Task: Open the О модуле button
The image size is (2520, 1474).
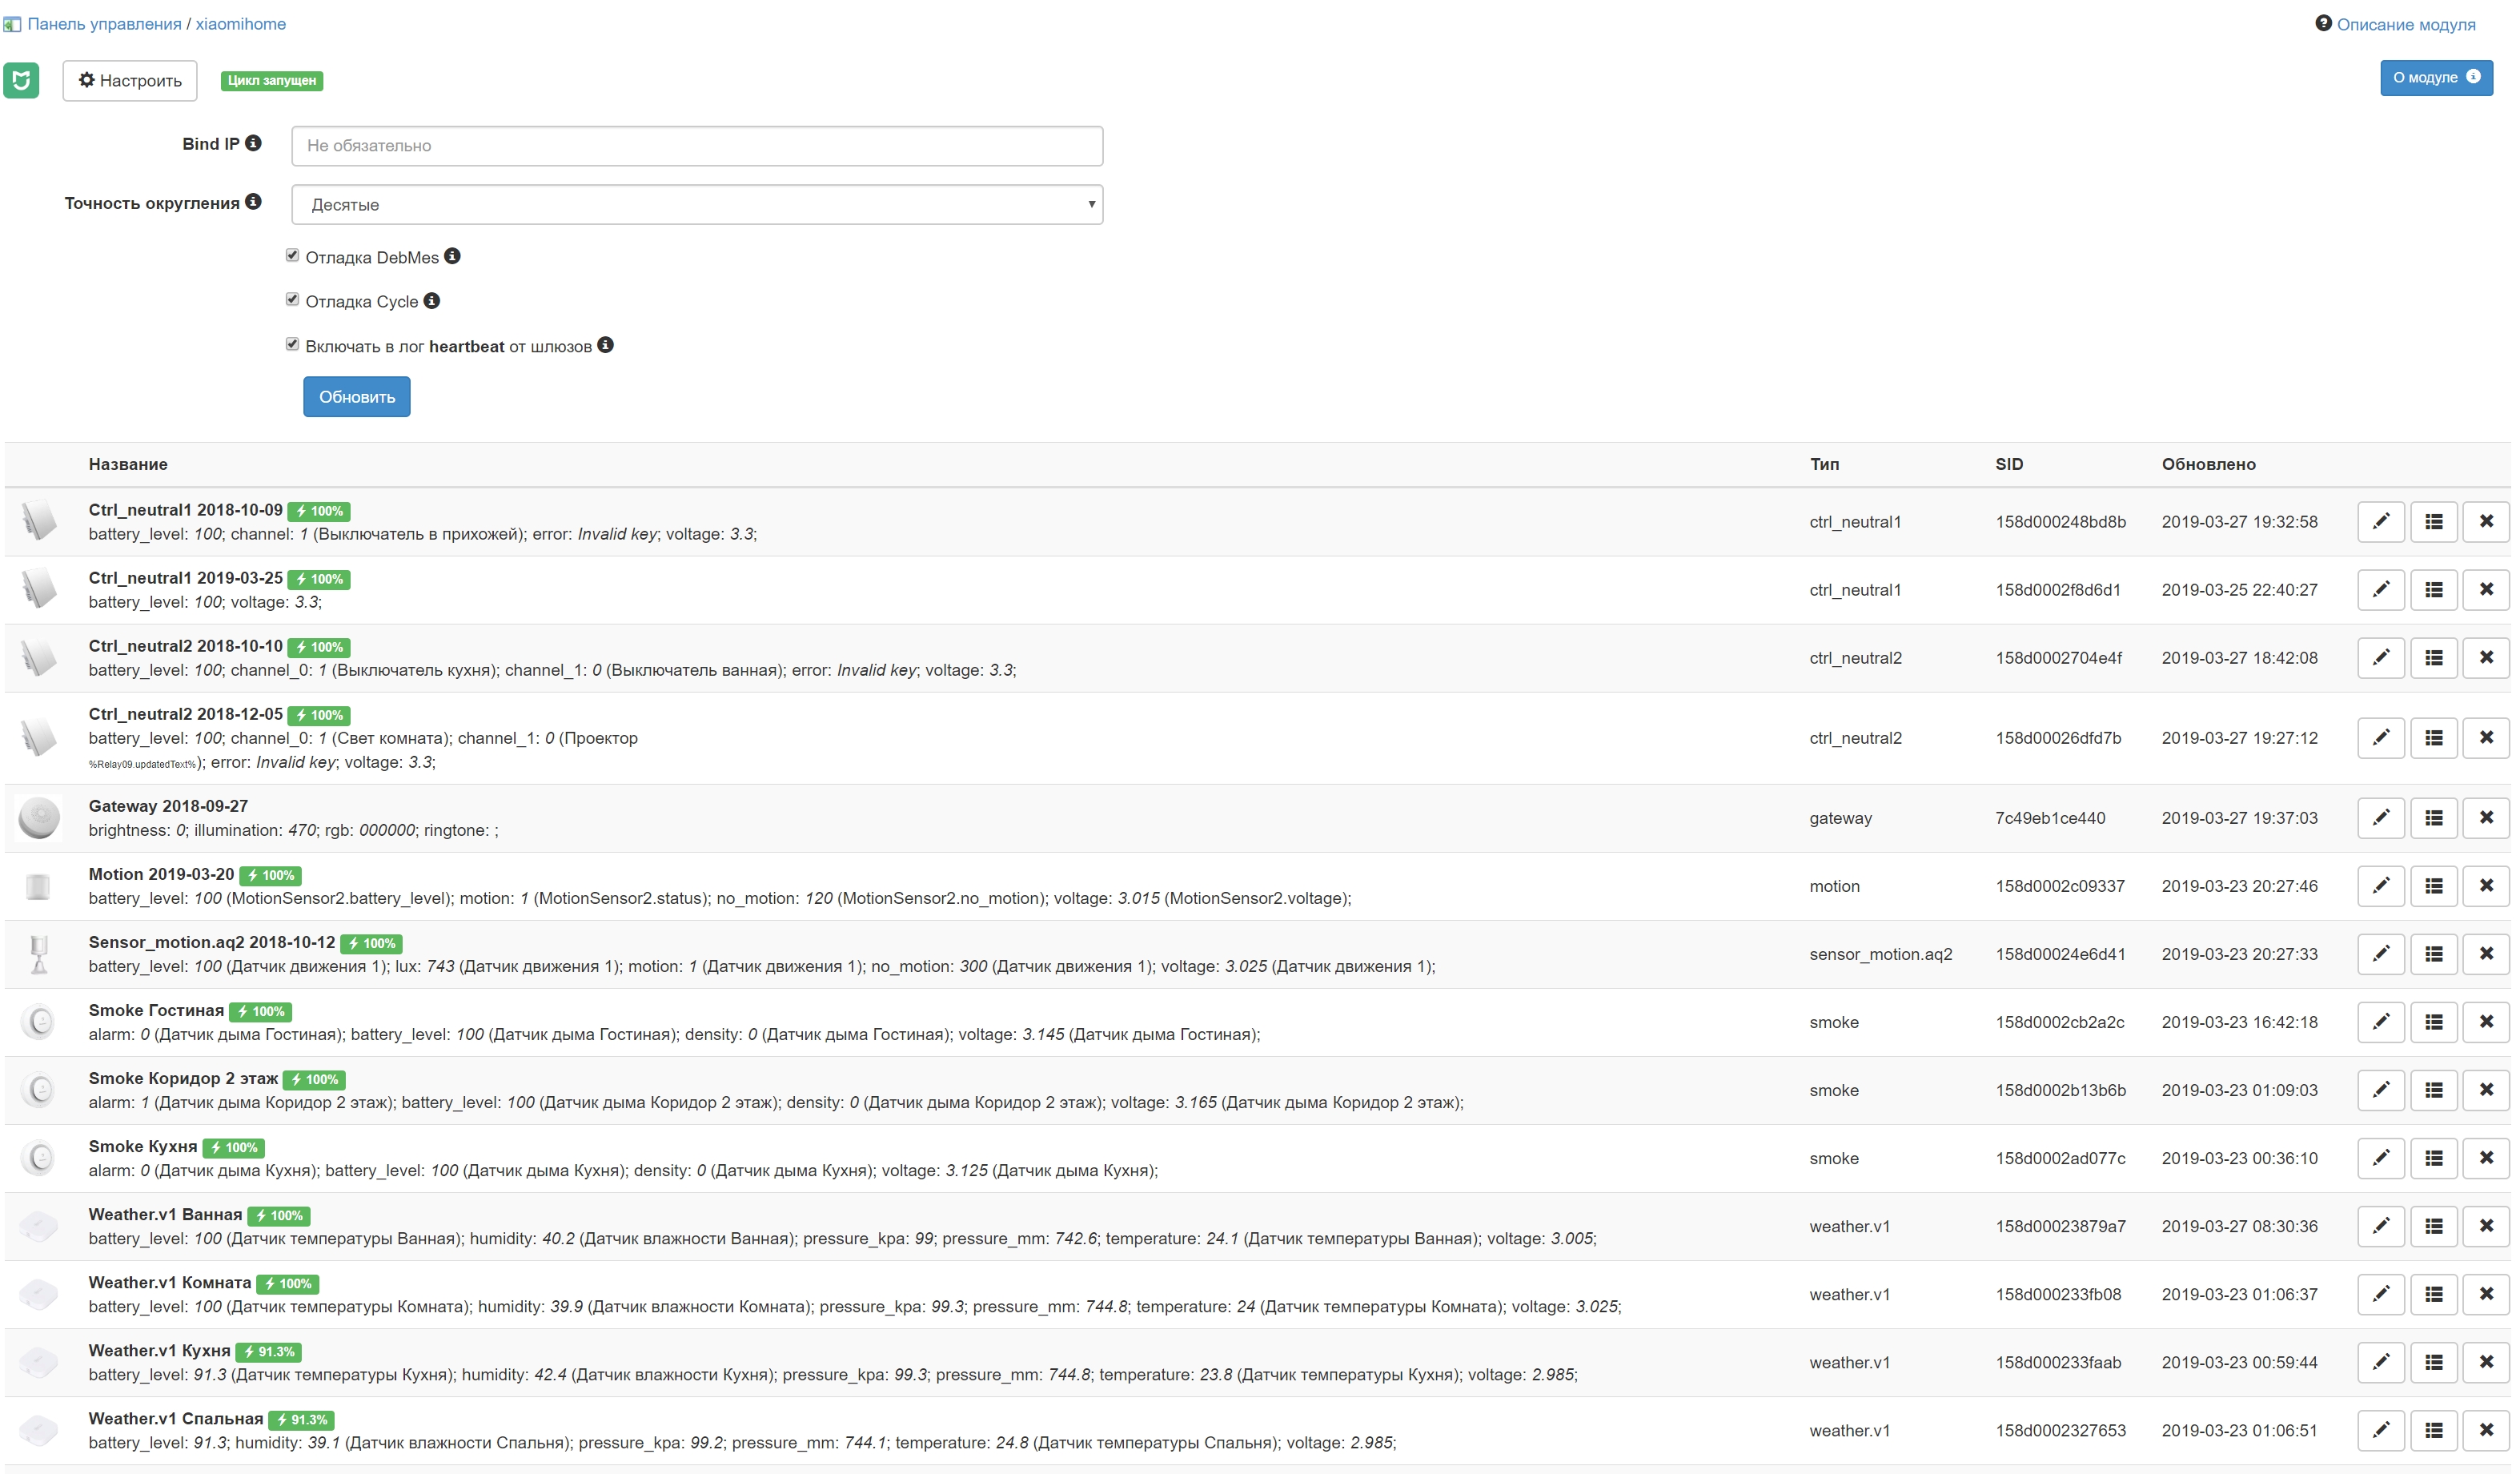Action: click(2434, 78)
